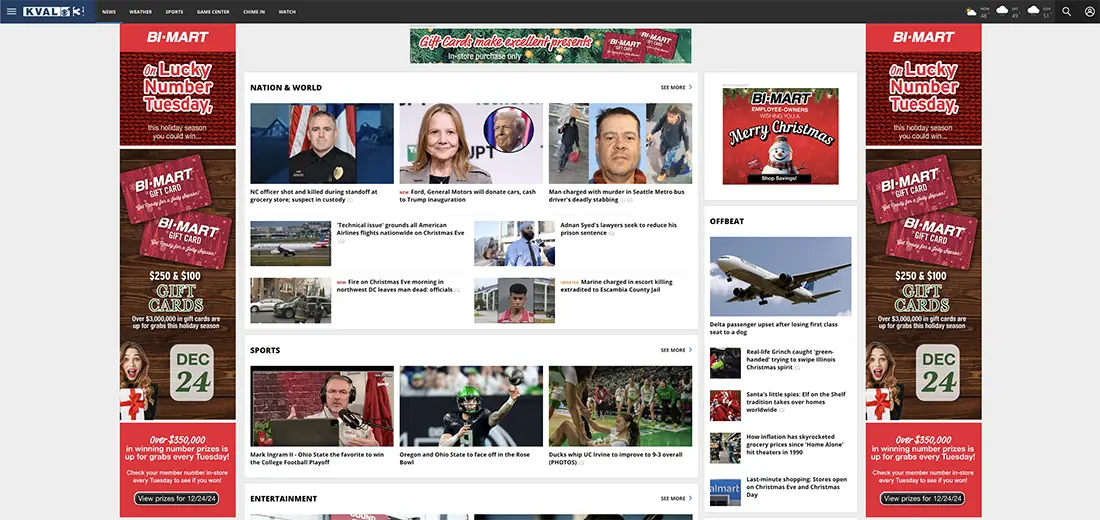Click the Marine extradited story thumbnail
The image size is (1100, 520).
point(514,300)
